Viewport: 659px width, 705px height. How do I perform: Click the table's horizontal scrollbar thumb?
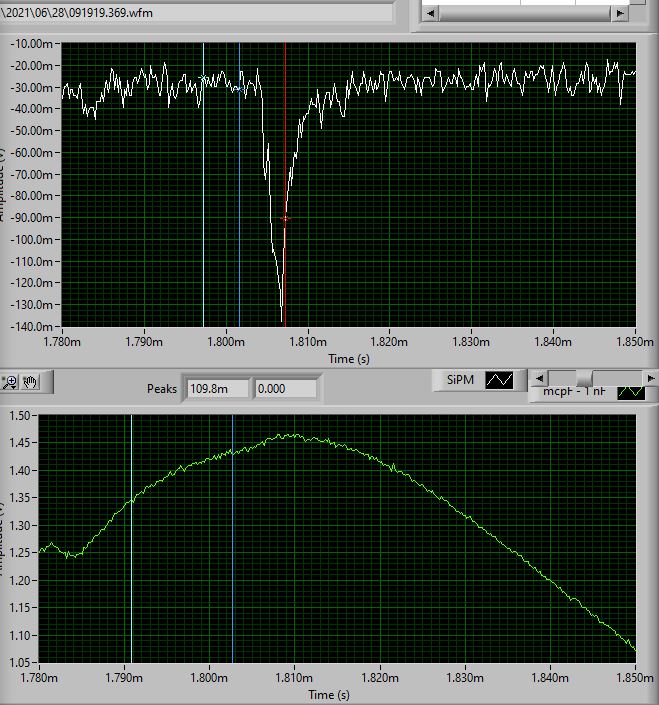525,13
